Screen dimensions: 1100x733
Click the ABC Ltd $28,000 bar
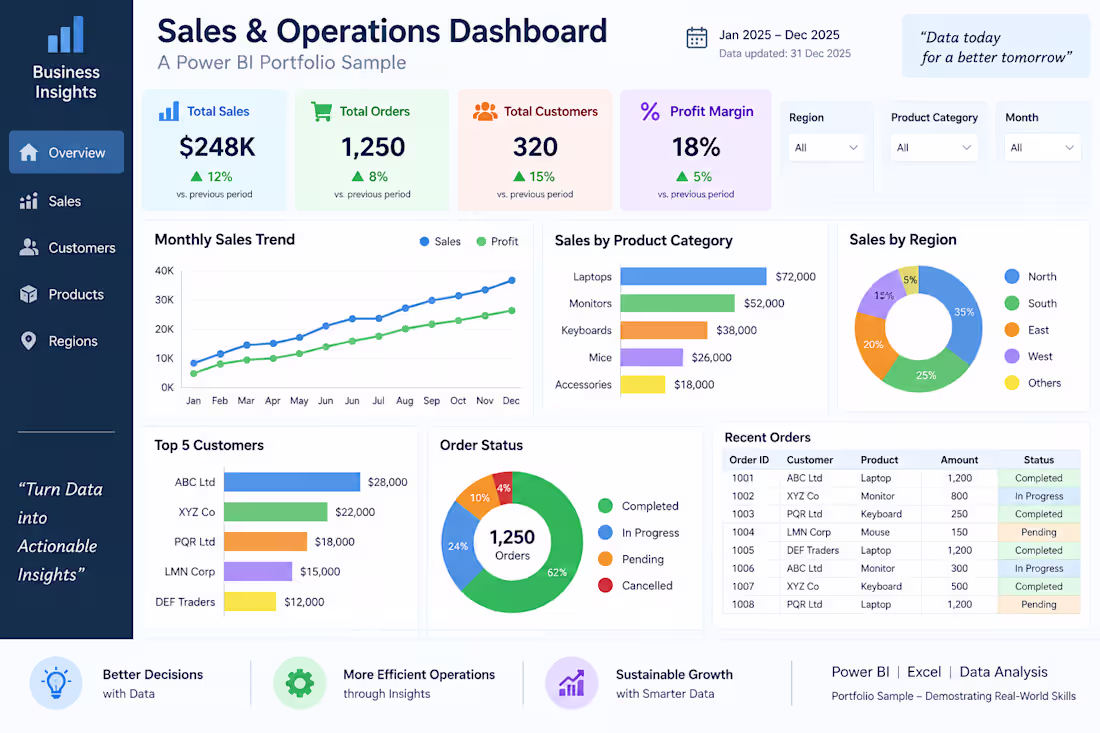click(292, 482)
